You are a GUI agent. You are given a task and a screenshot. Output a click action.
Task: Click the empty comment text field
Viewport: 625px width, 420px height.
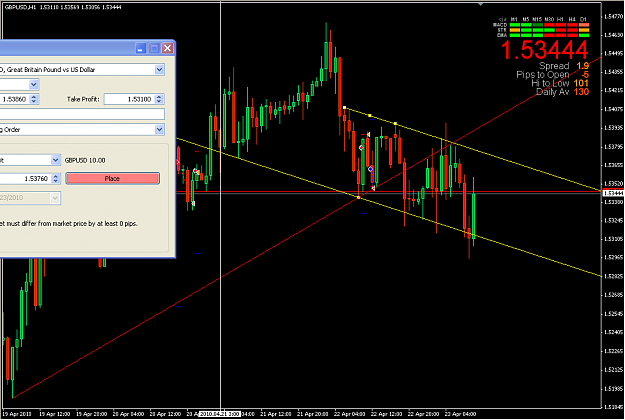click(82, 114)
